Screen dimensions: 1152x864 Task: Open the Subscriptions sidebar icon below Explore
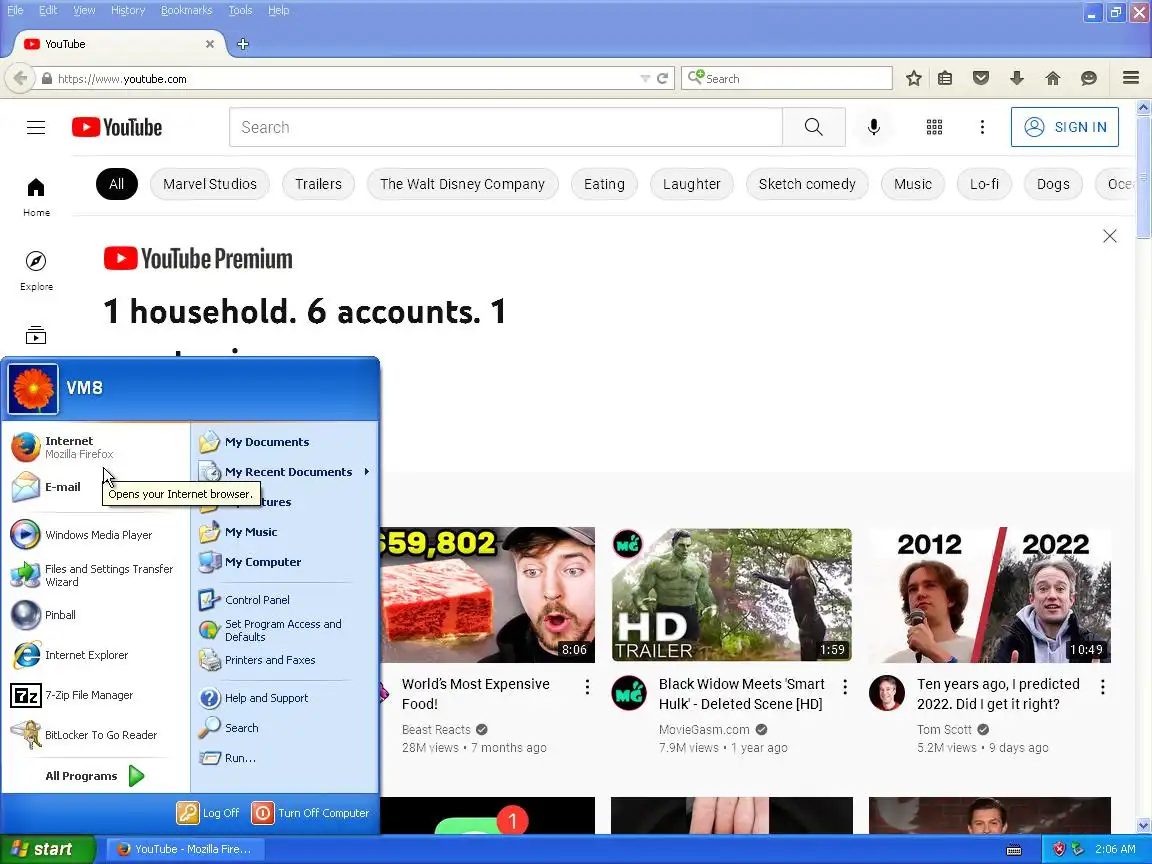click(x=36, y=335)
